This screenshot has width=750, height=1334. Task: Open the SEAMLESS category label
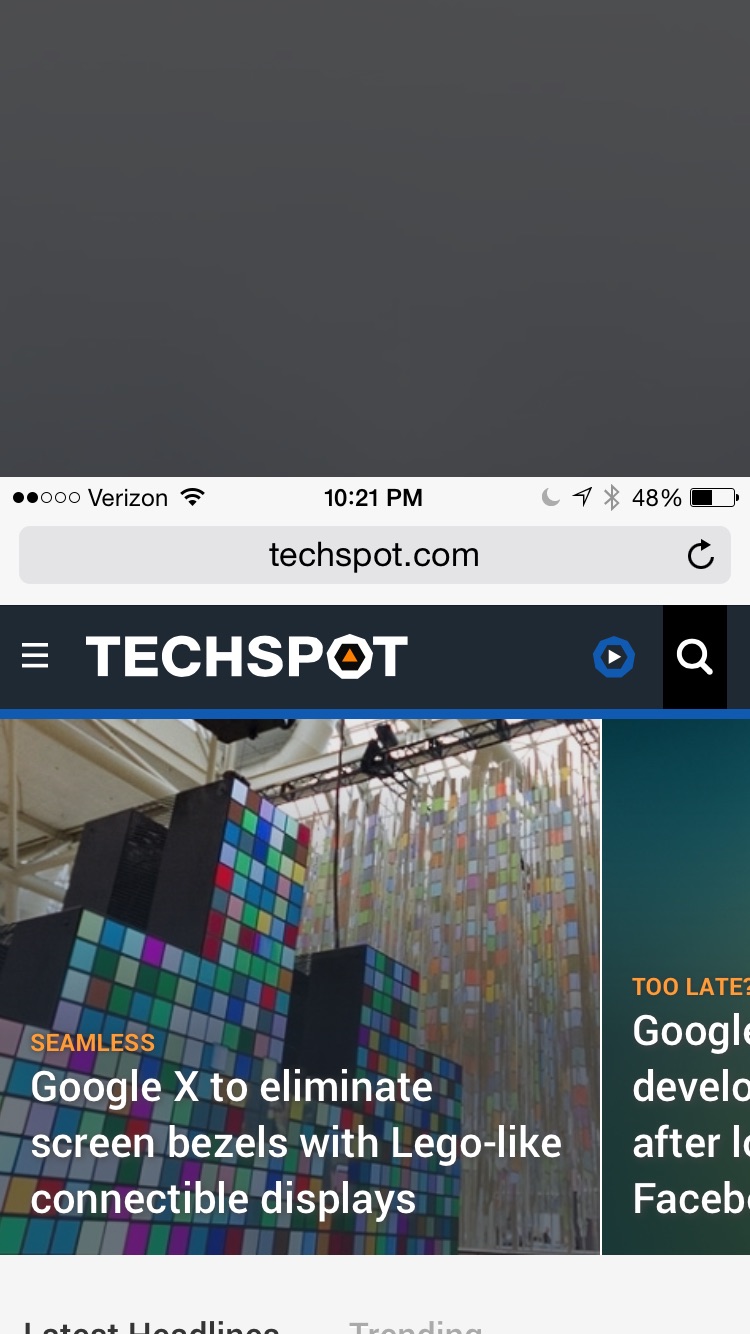click(93, 1042)
